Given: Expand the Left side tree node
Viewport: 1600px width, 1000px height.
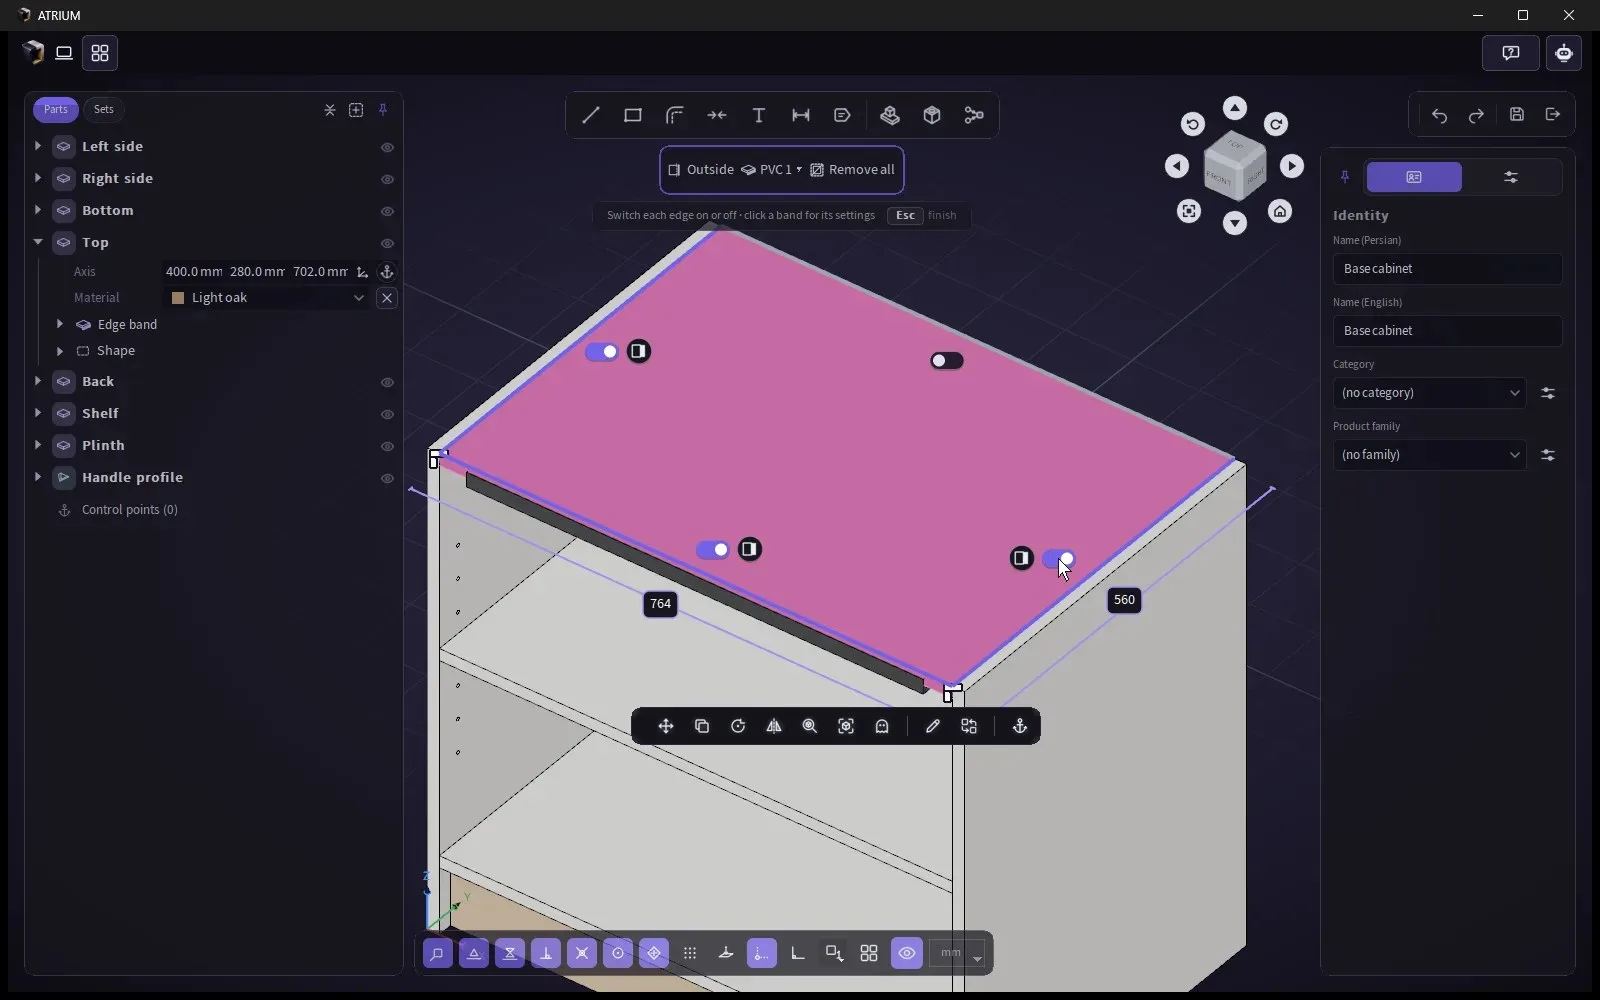Looking at the screenshot, I should (x=38, y=146).
